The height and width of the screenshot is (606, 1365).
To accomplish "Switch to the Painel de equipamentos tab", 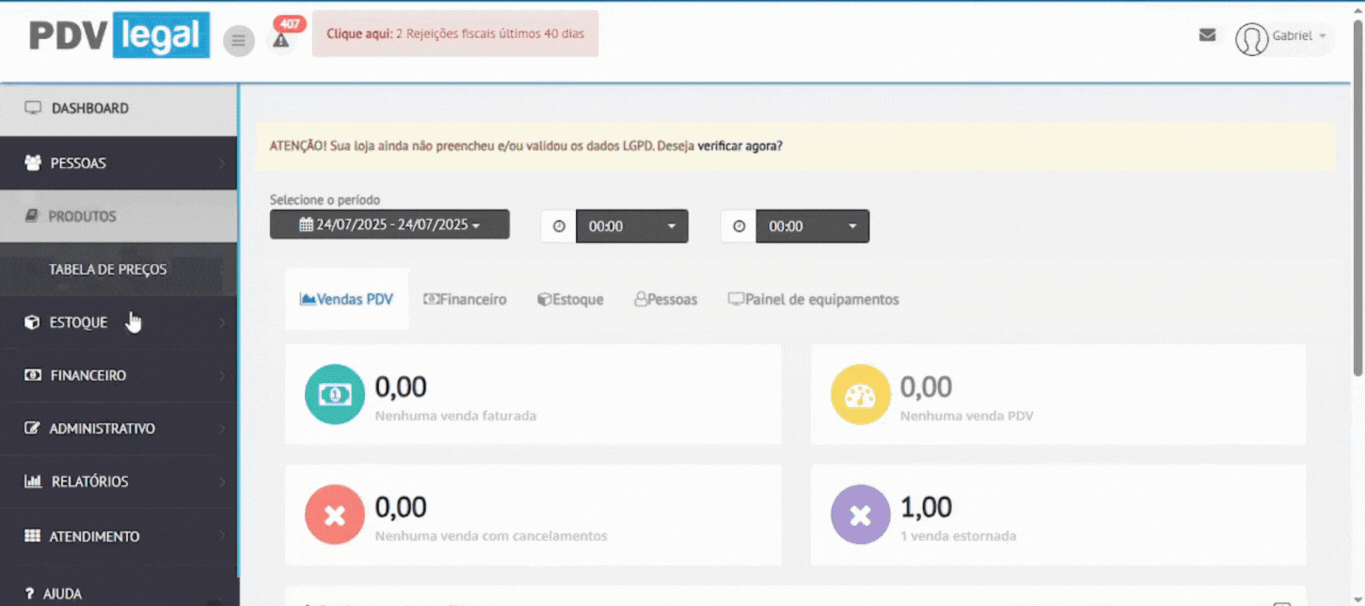I will point(813,299).
